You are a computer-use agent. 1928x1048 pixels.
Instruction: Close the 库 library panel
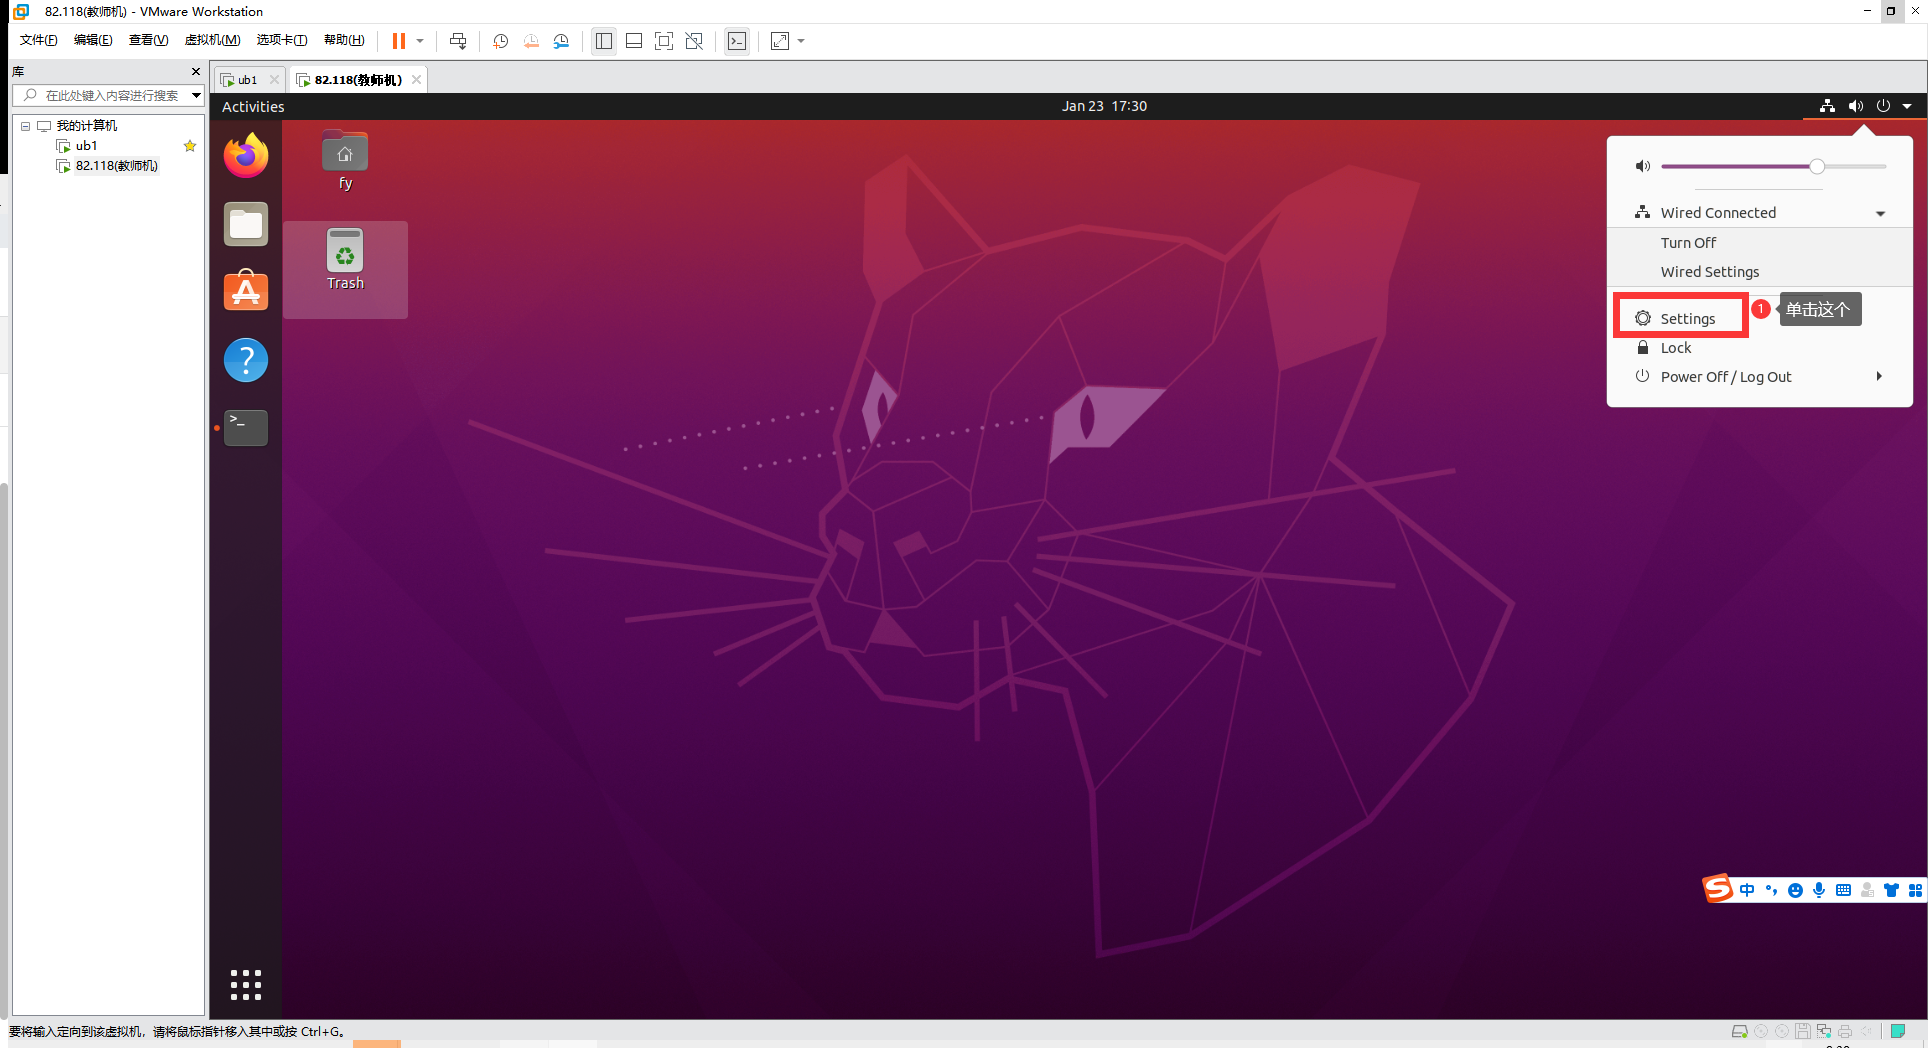[x=196, y=72]
